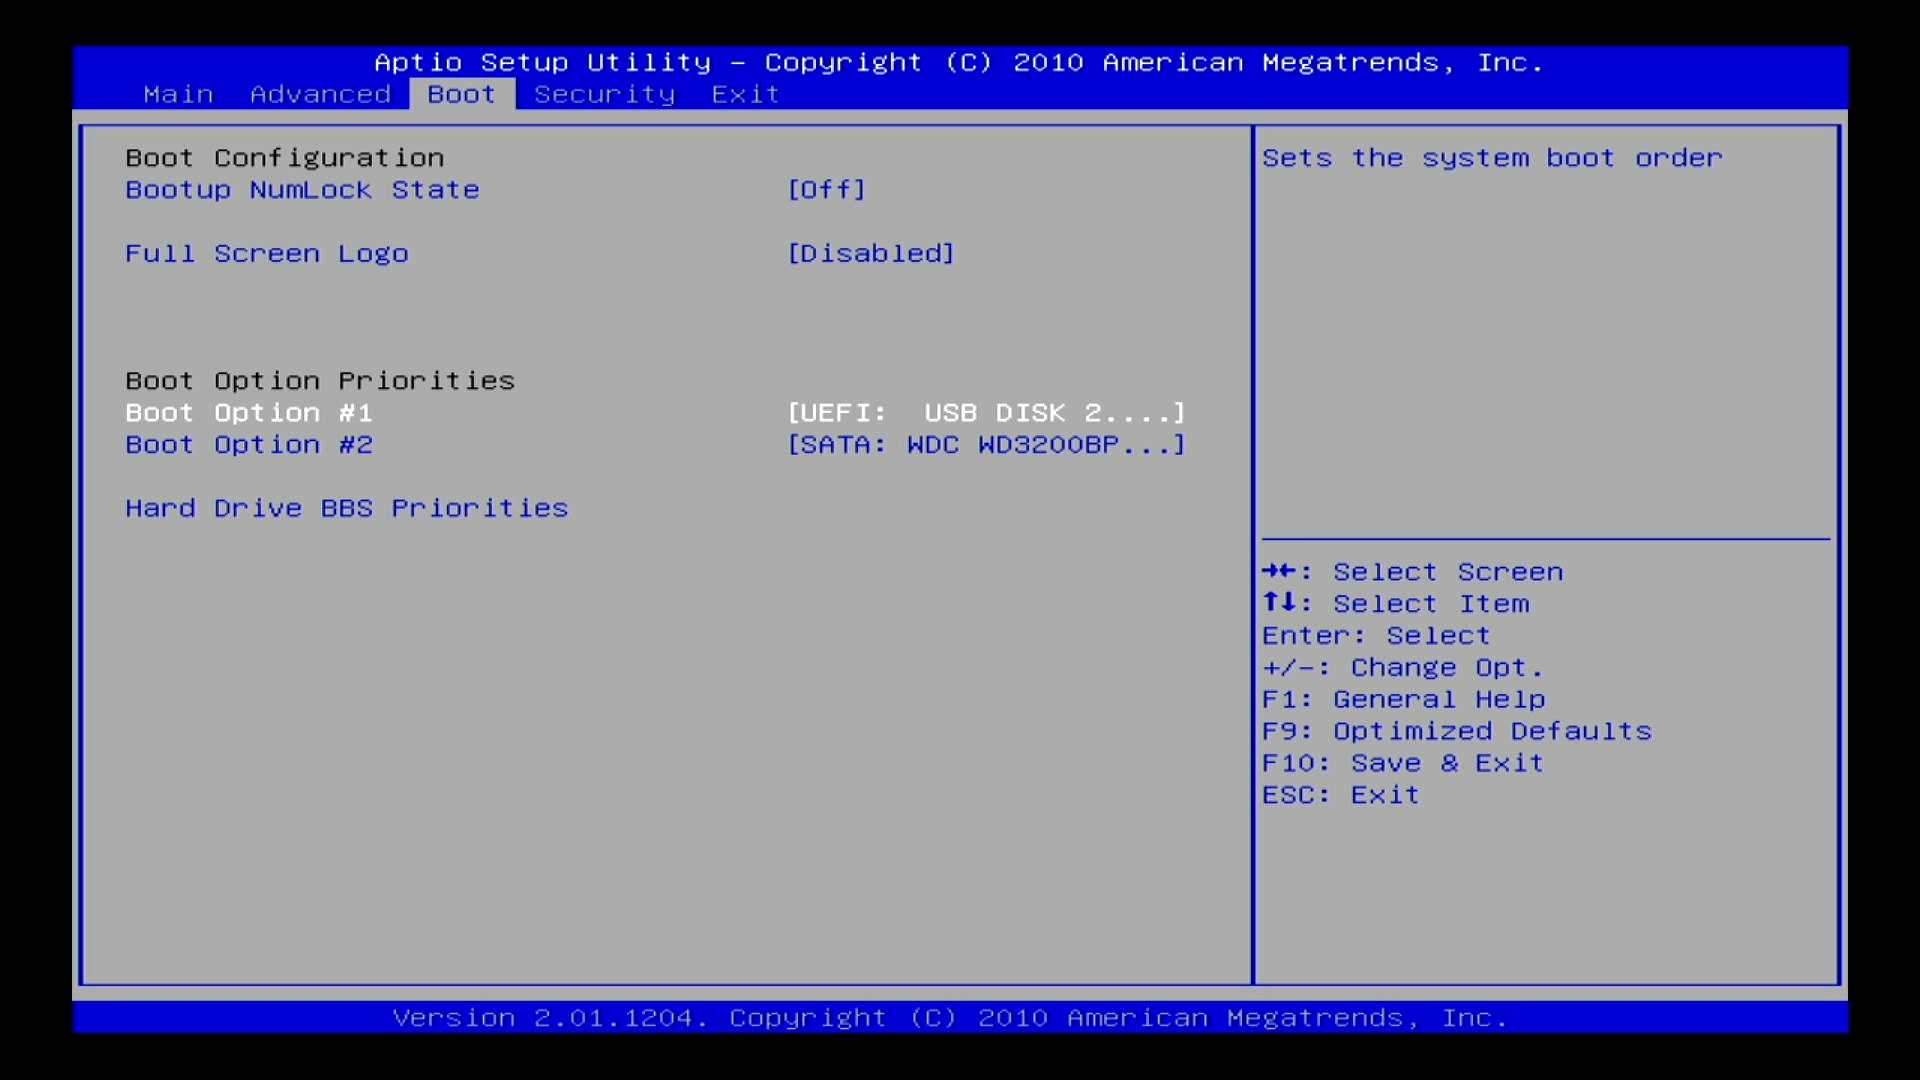Screen dimensions: 1920x1080
Task: Open the UEFI USB DISK boot value
Action: coord(986,413)
